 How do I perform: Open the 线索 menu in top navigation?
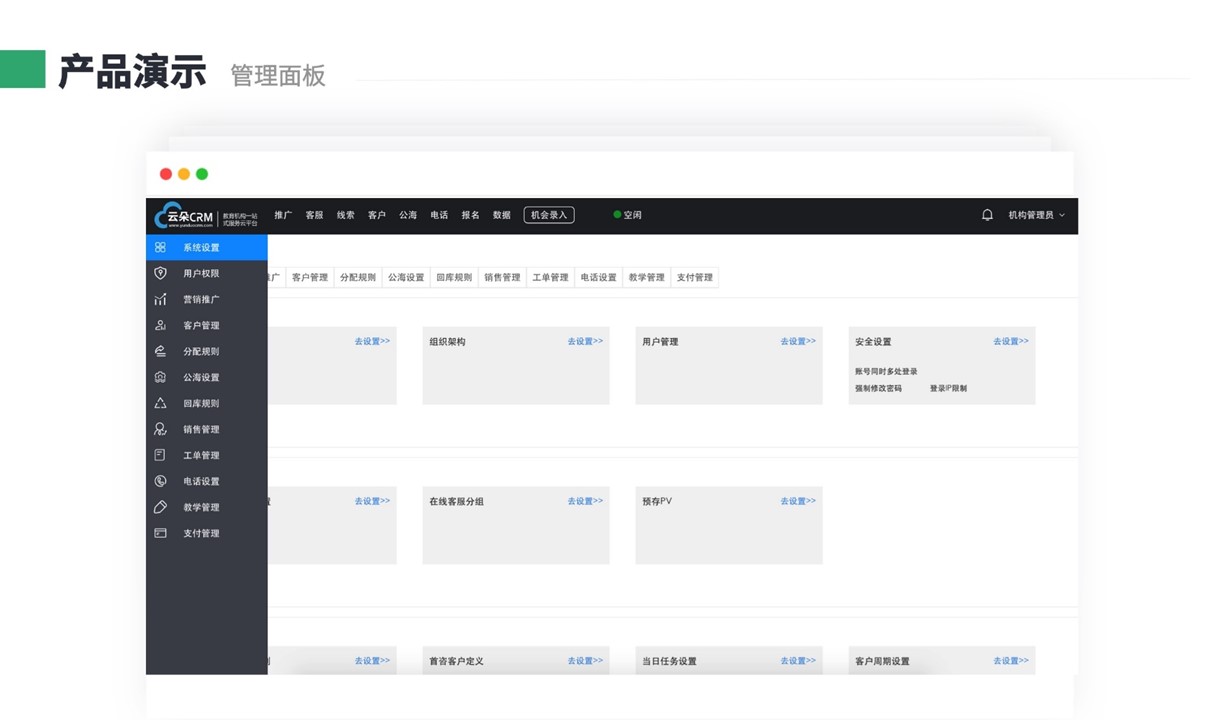tap(345, 215)
